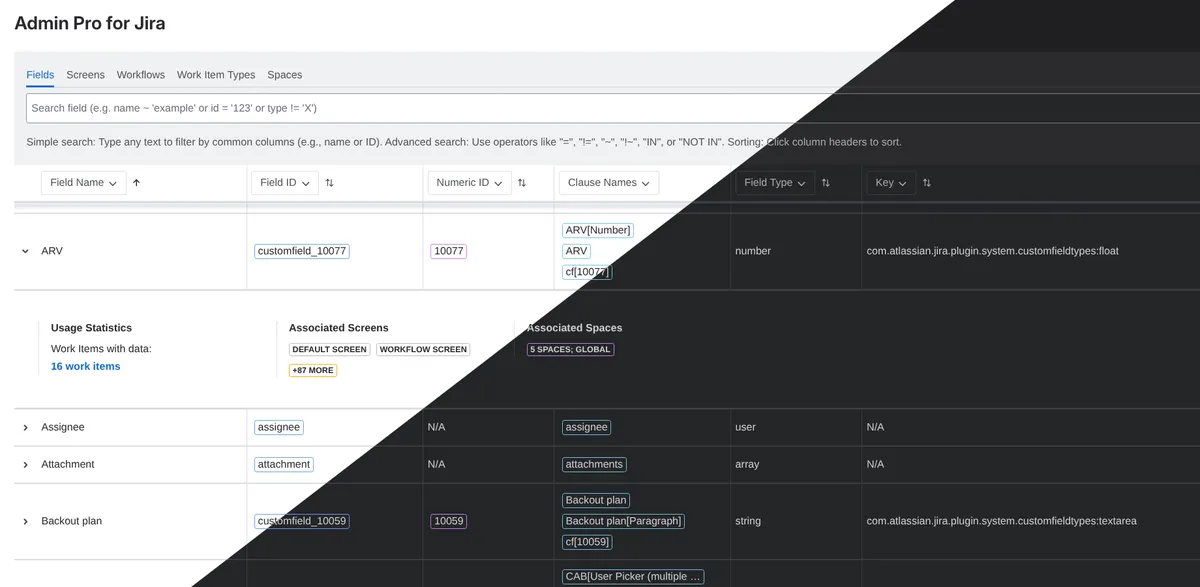
Task: Click the customfieldtypes:float key value
Action: click(992, 251)
